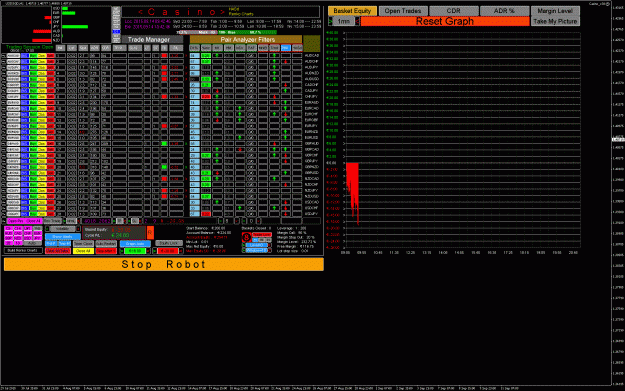Click the highlighted current price label on price axis
The height and width of the screenshot is (391, 625).
coord(618,140)
